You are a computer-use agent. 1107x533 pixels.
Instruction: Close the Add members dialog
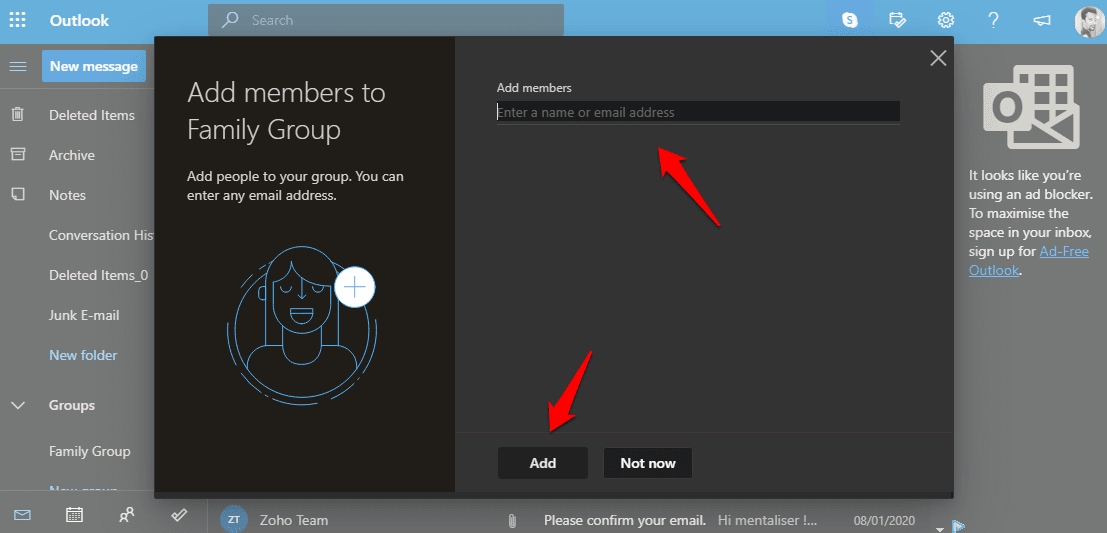938,58
